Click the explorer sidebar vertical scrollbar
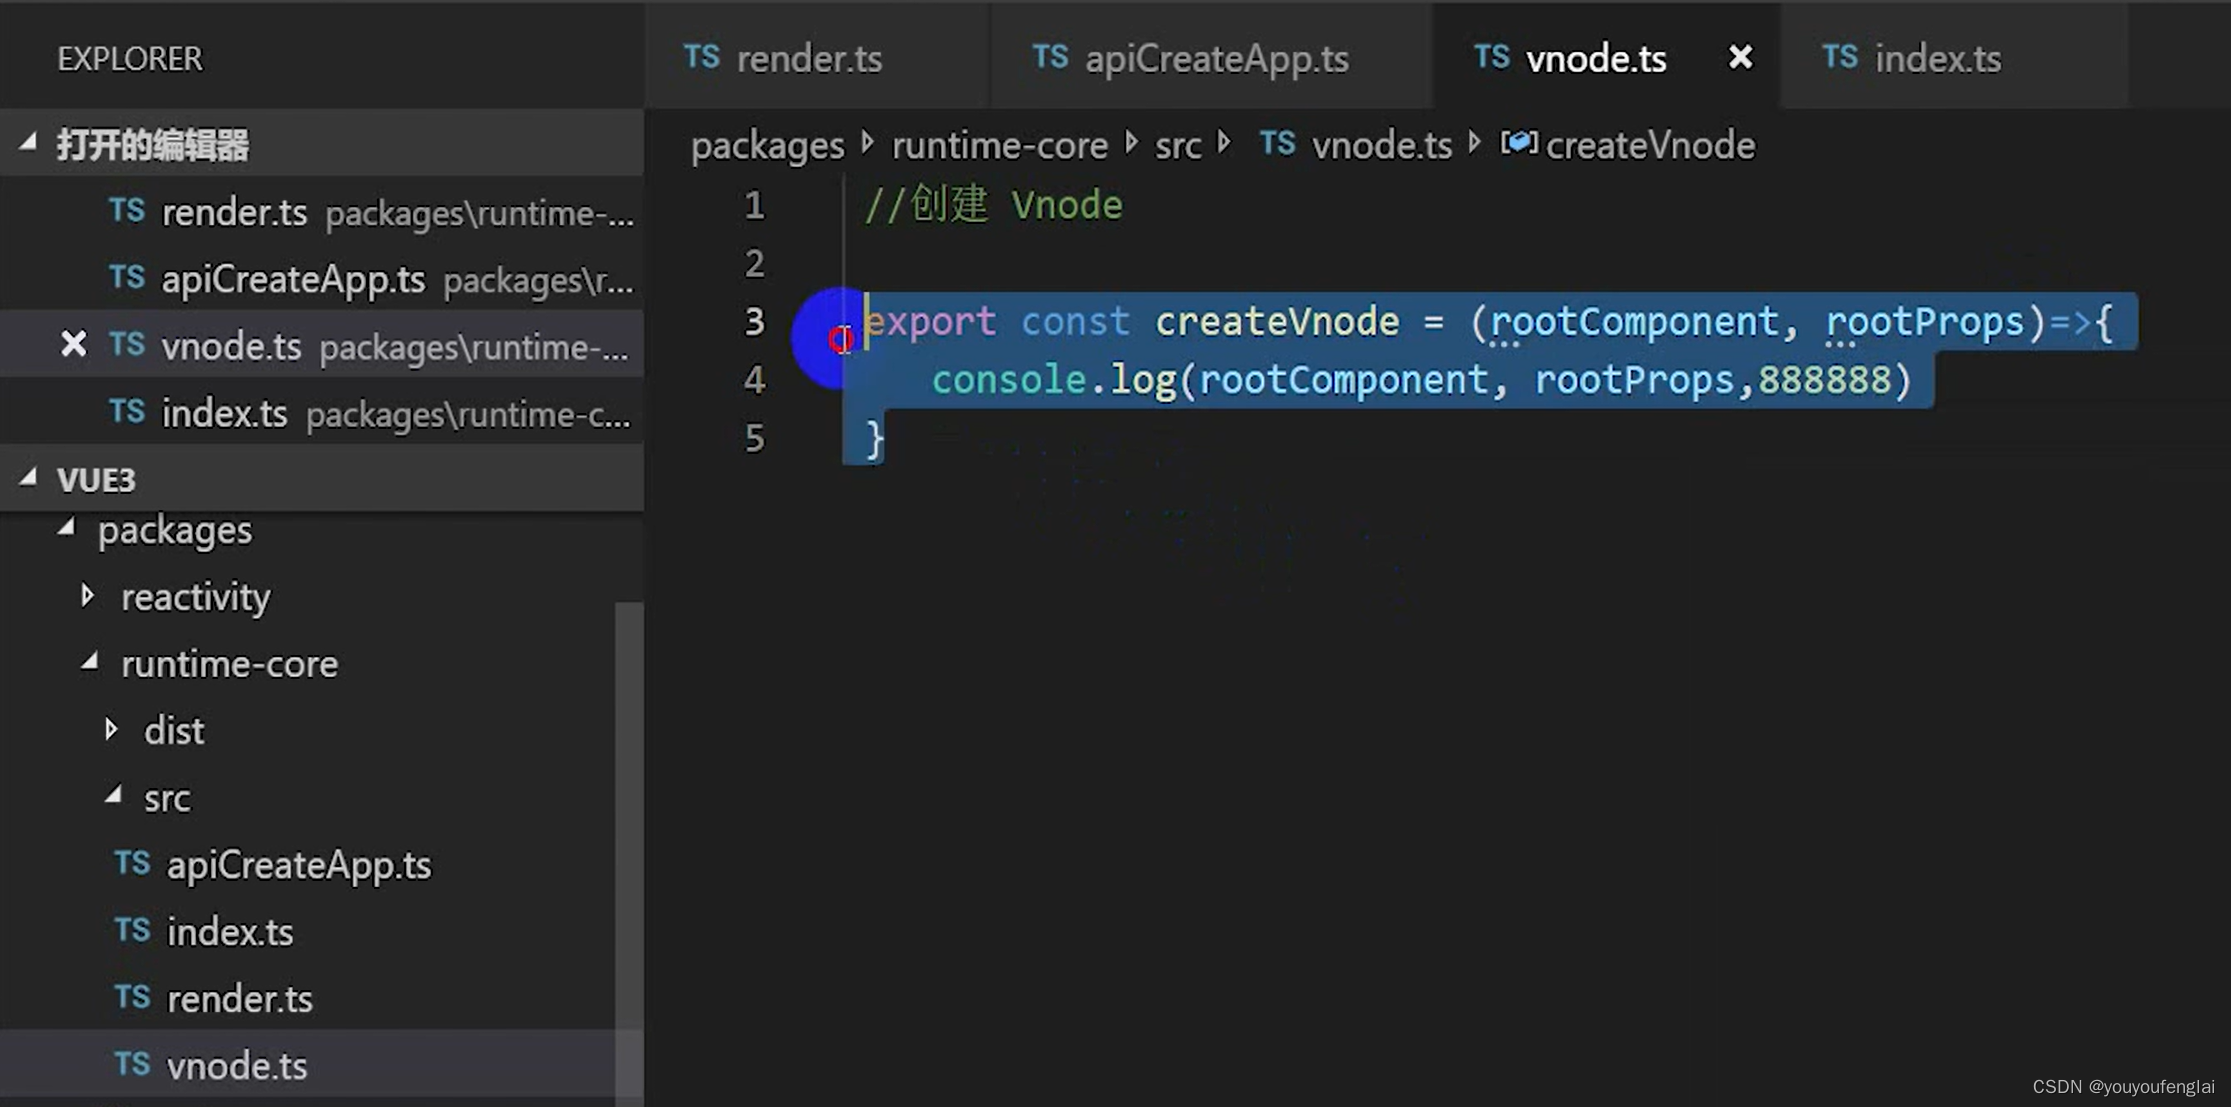 pos(629,852)
